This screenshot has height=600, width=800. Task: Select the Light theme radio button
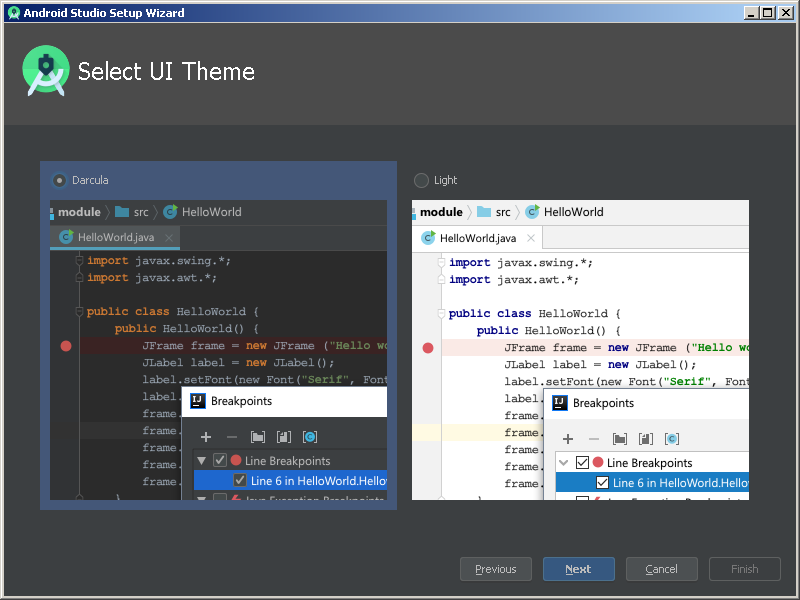[x=421, y=180]
